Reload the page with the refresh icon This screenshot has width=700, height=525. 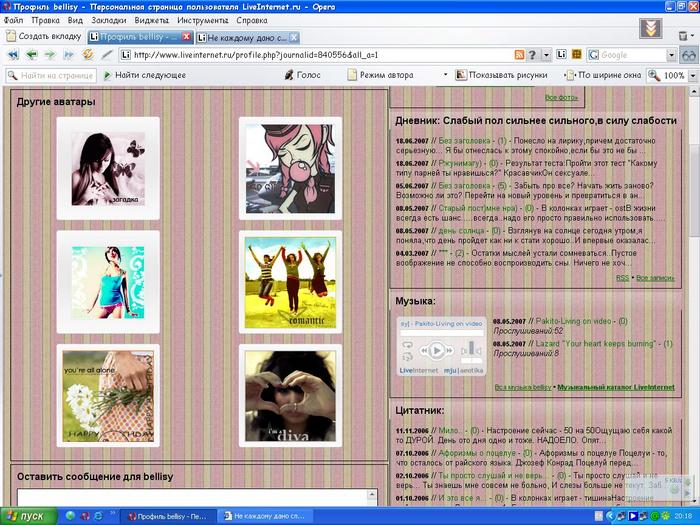click(88, 54)
